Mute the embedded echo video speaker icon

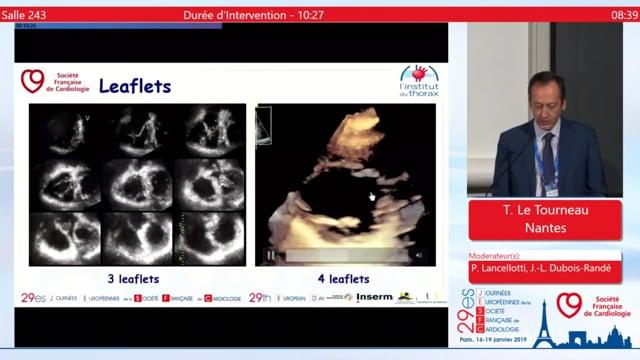click(x=419, y=256)
